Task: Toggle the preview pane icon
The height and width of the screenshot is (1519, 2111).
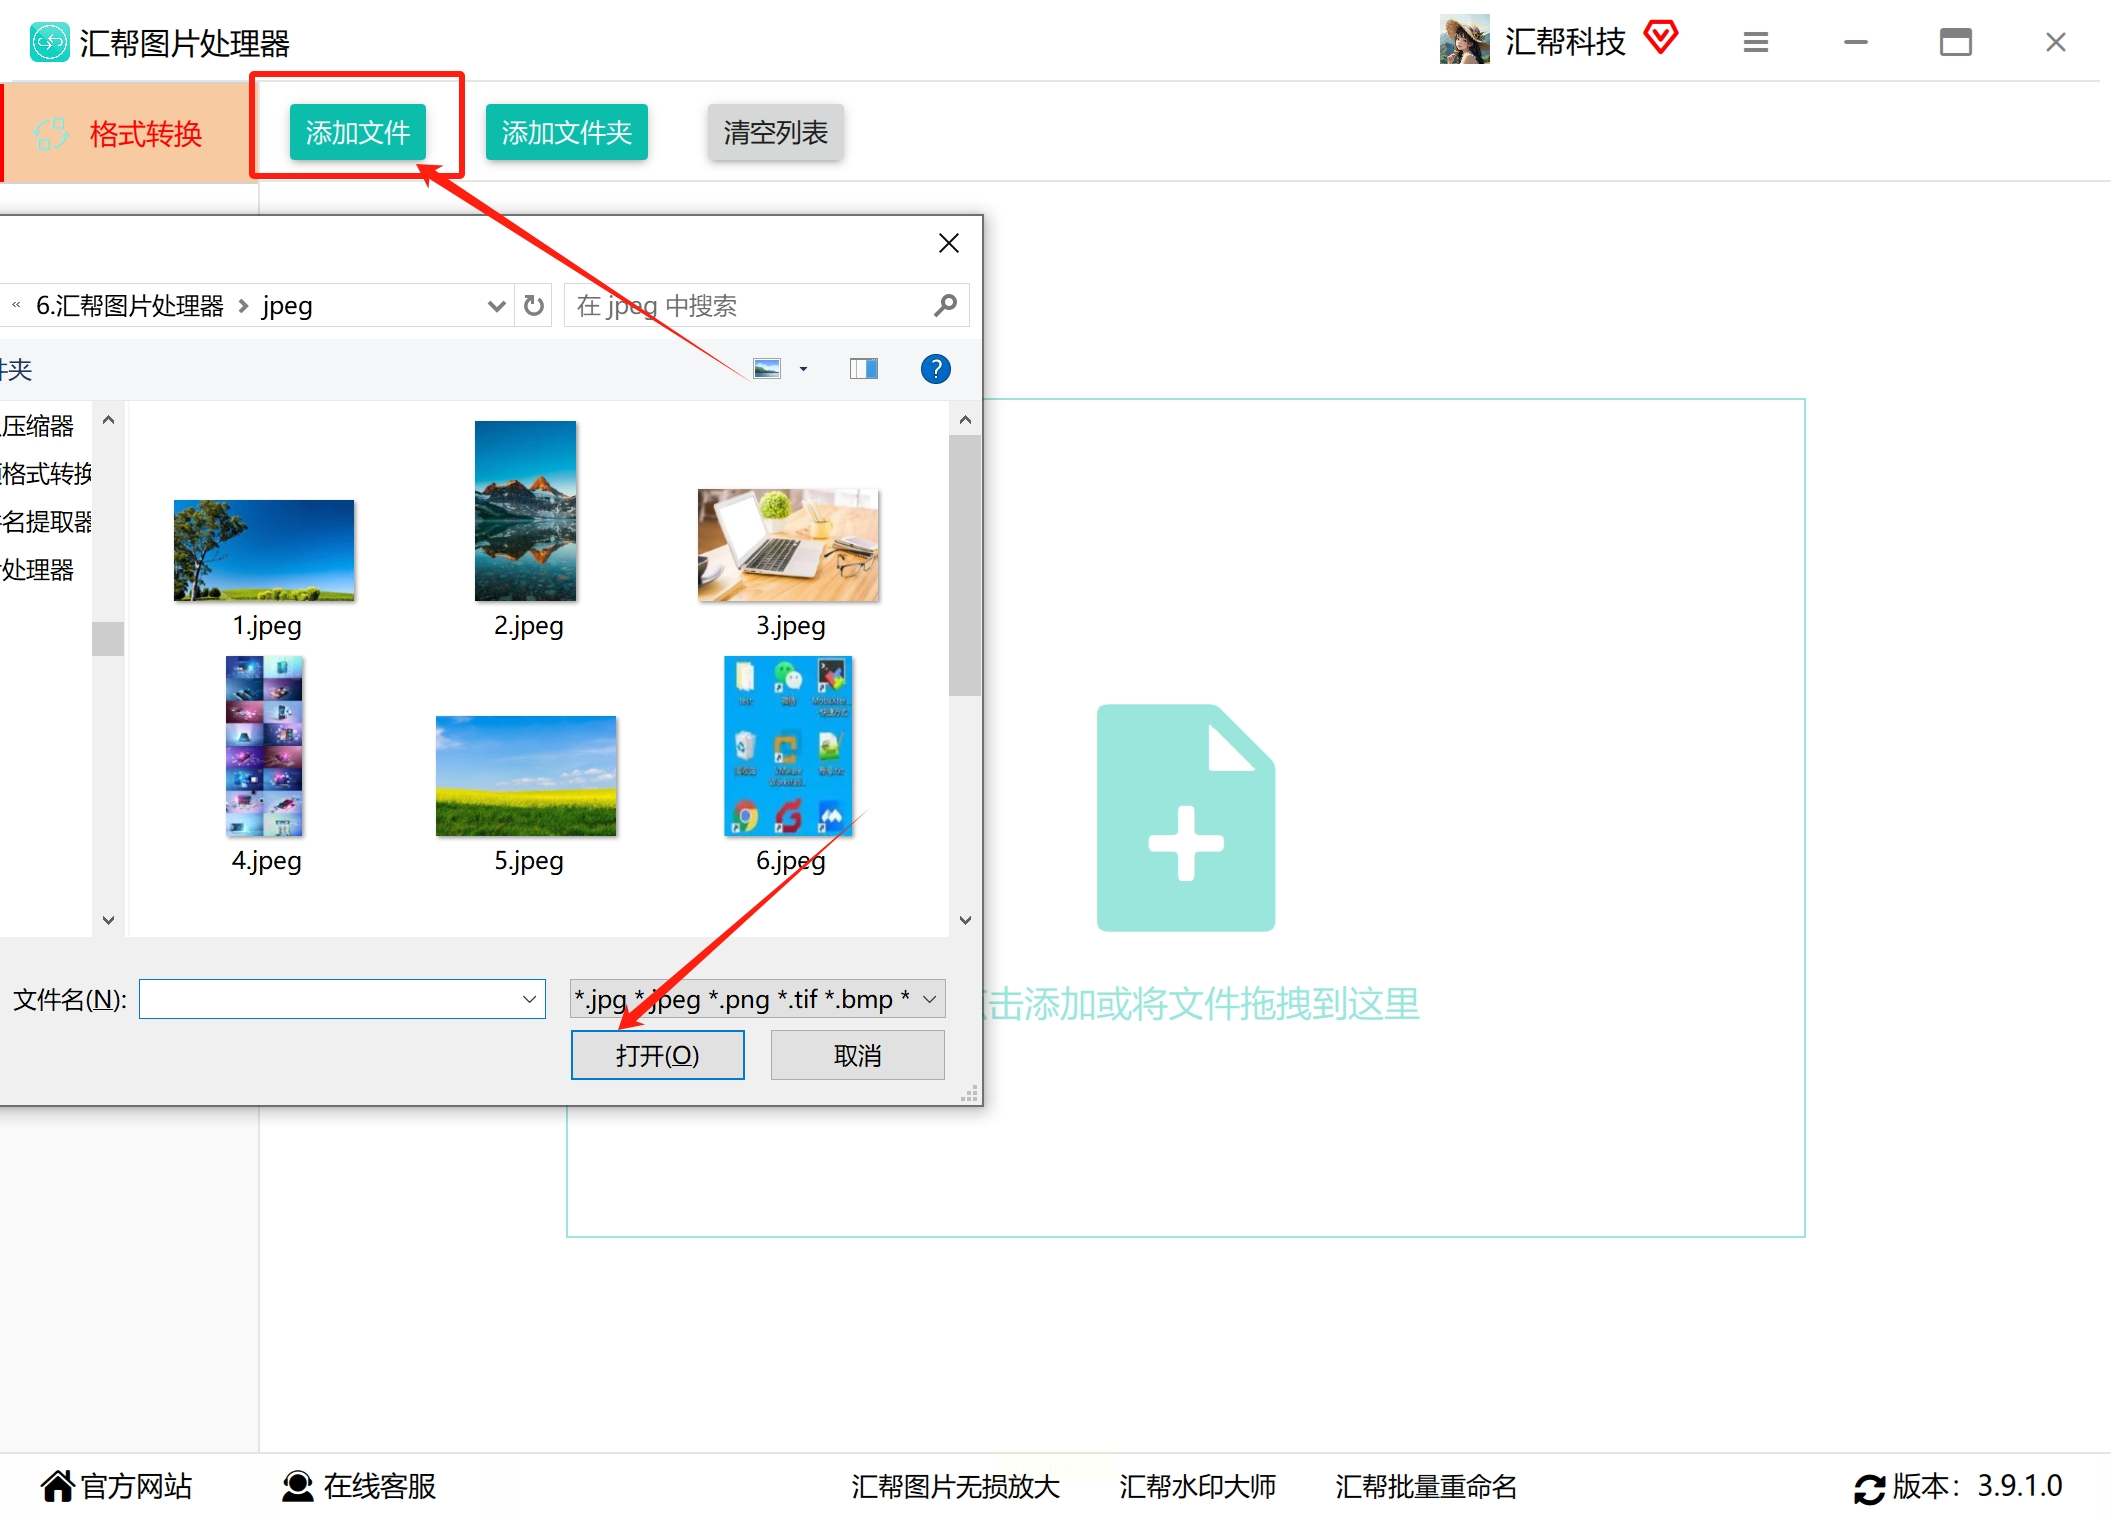Action: (863, 369)
